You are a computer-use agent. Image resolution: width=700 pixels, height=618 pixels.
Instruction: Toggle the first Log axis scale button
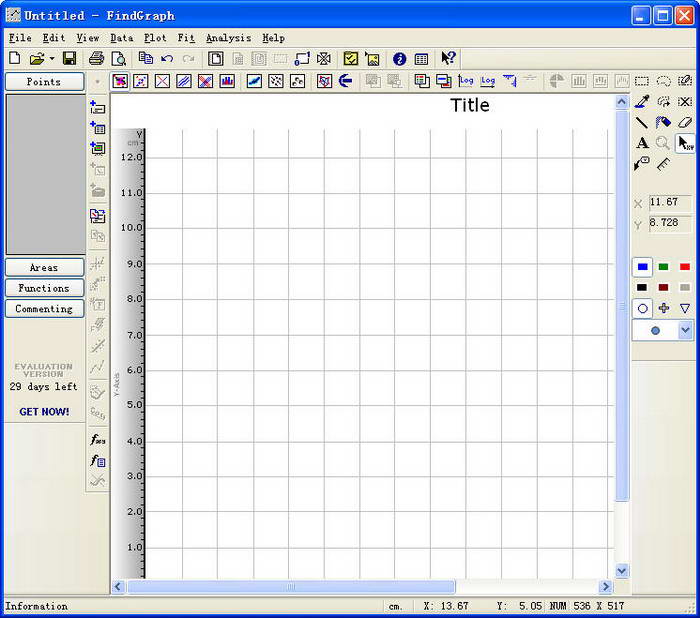466,81
